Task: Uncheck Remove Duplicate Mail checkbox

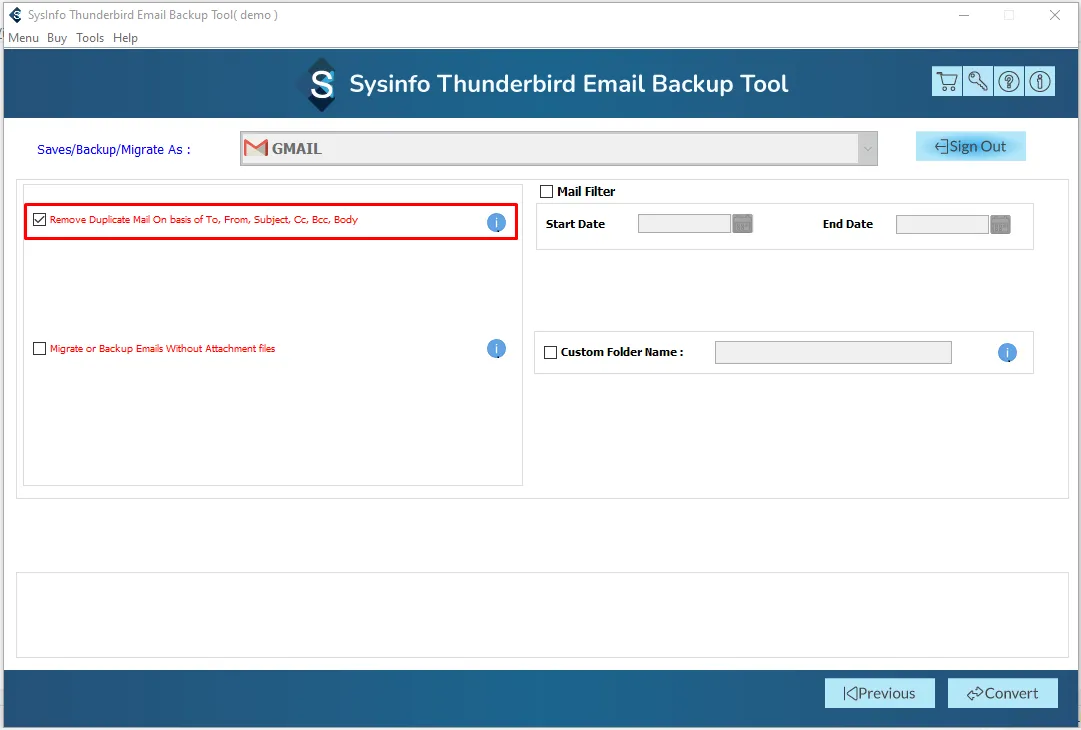Action: coord(39,219)
